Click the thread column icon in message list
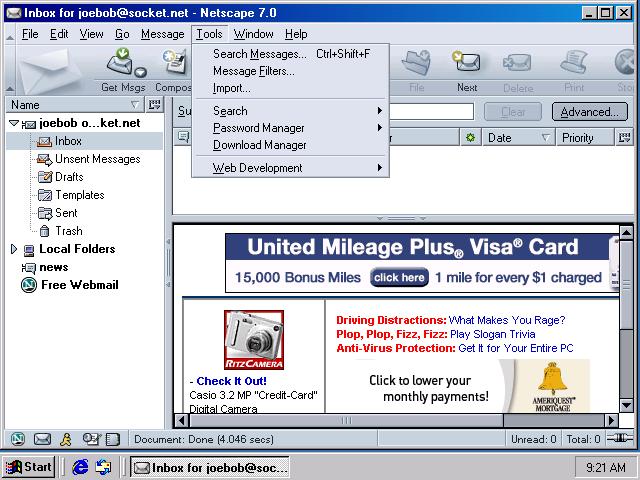640x480 pixels. click(183, 137)
